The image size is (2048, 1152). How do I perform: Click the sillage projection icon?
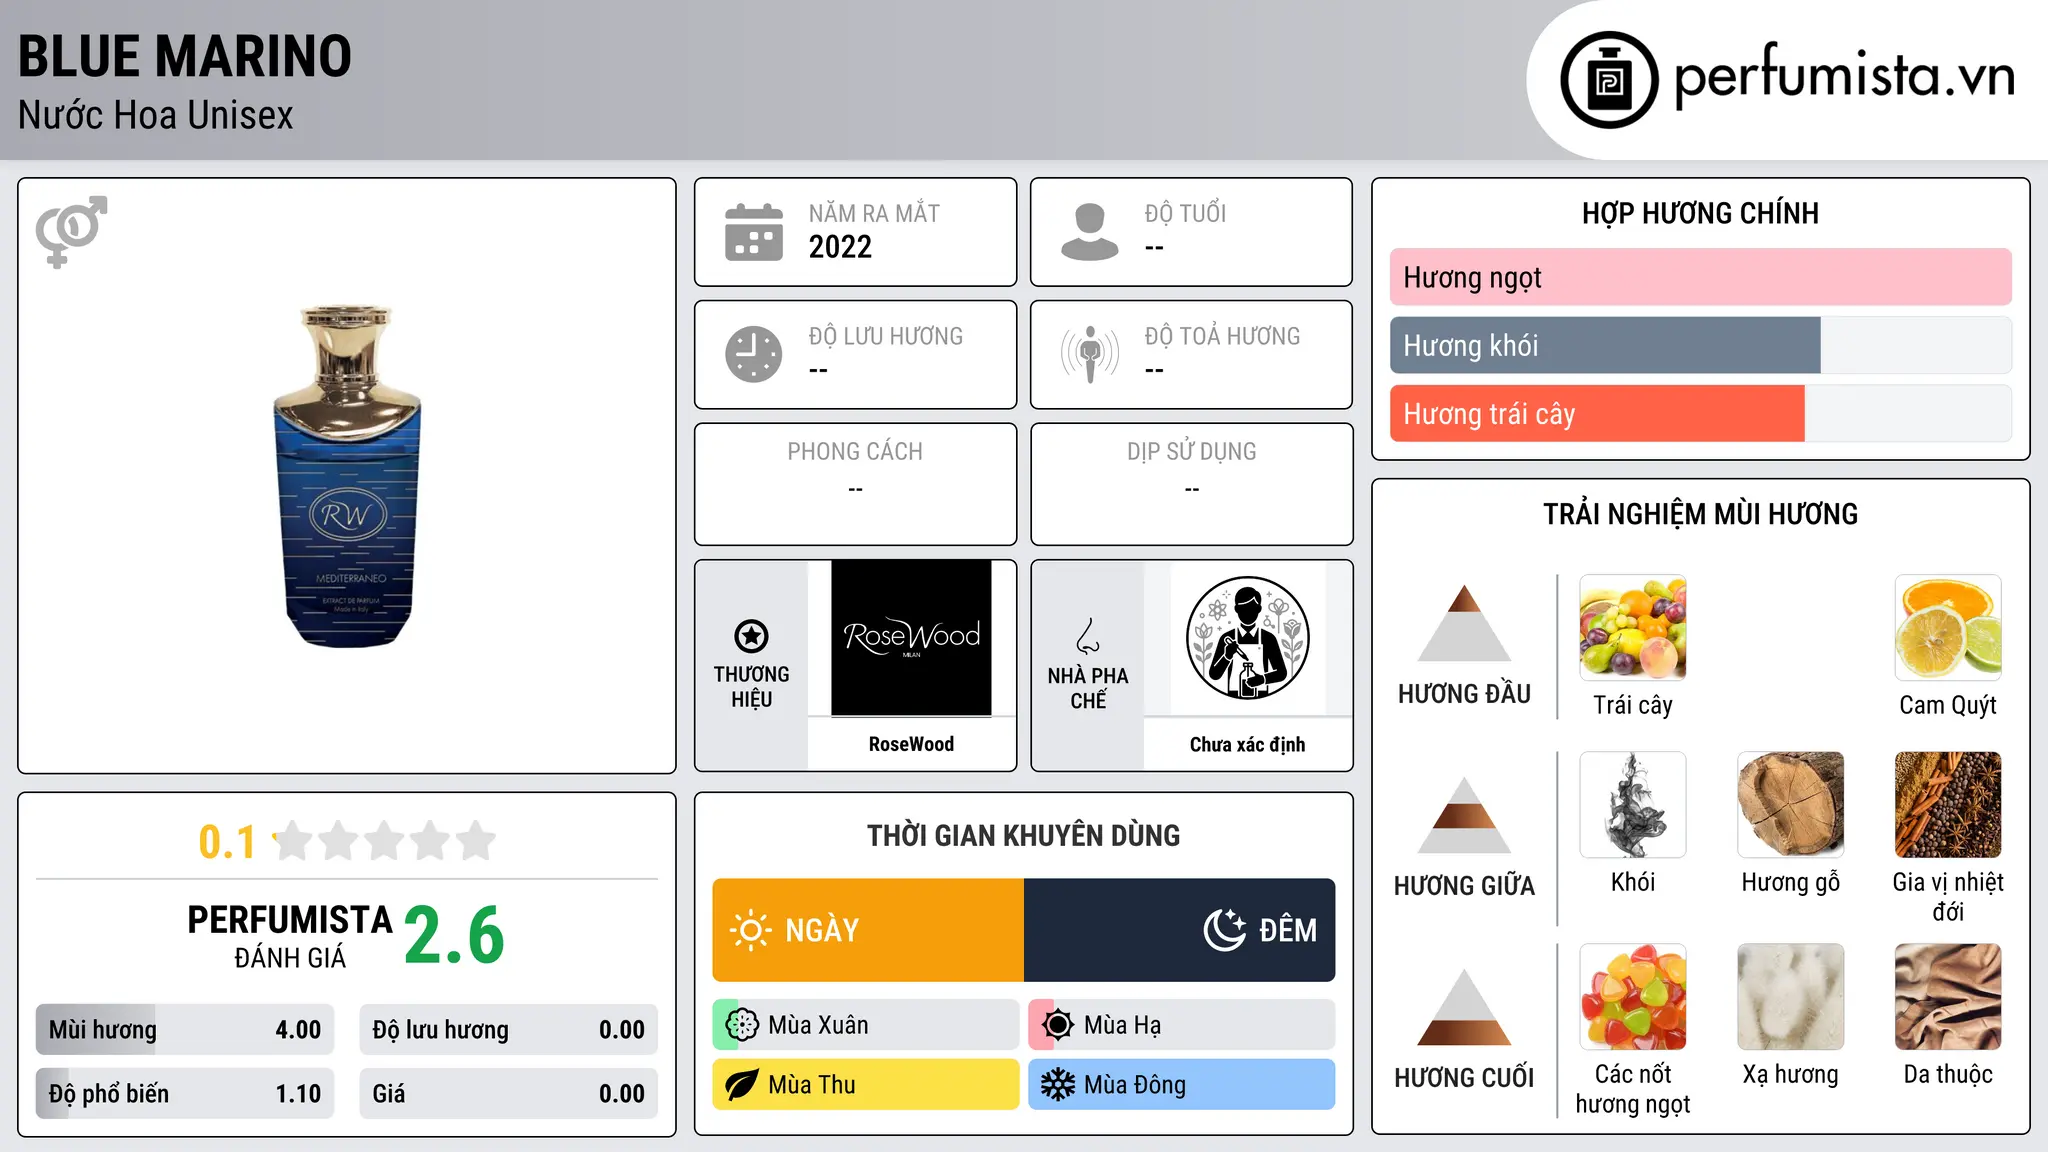click(1090, 354)
